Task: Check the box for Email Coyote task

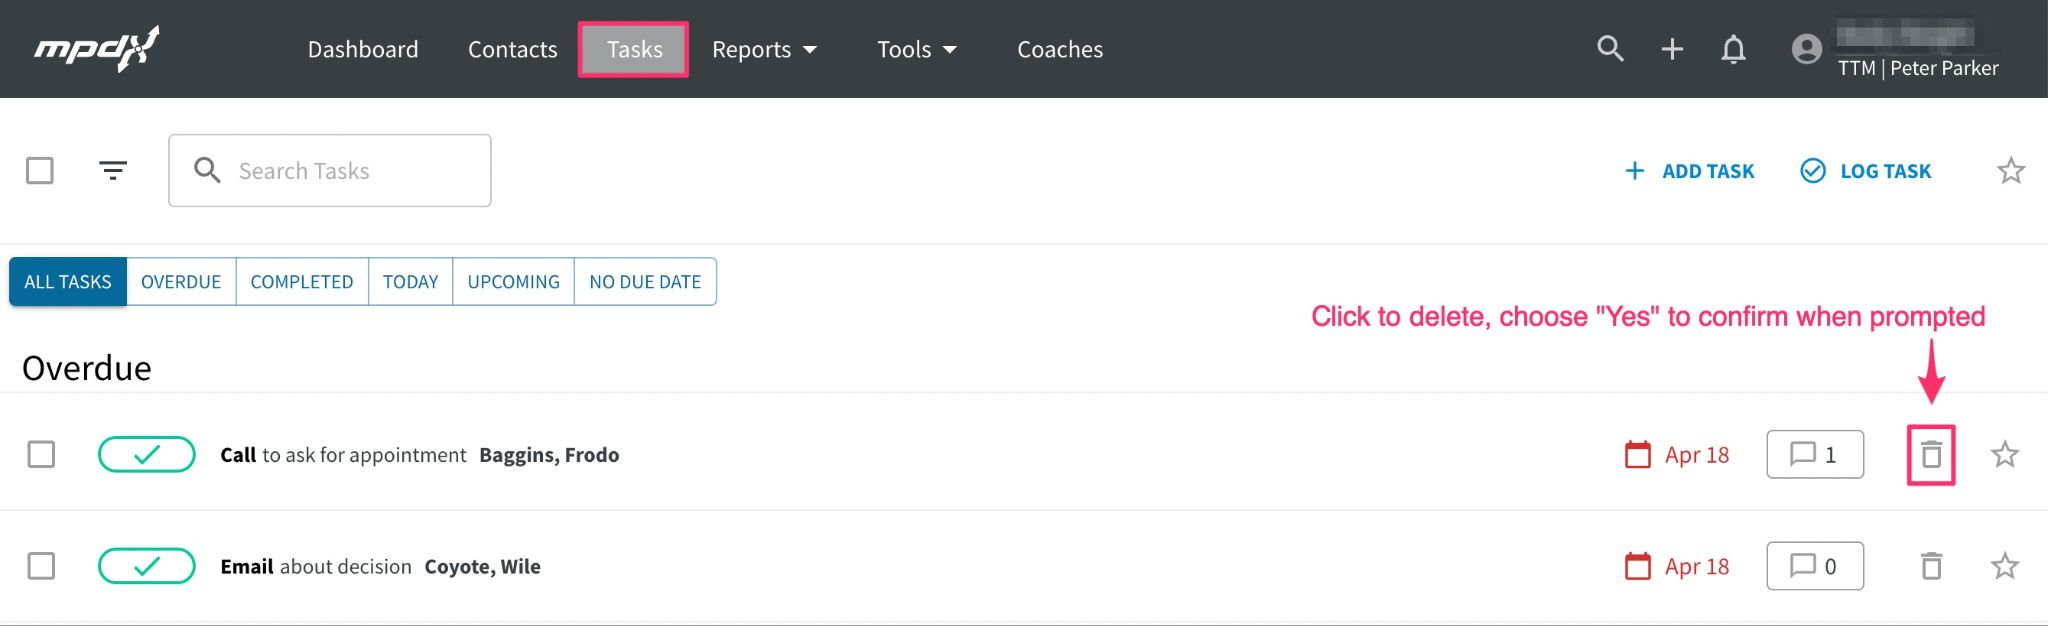Action: (x=41, y=567)
